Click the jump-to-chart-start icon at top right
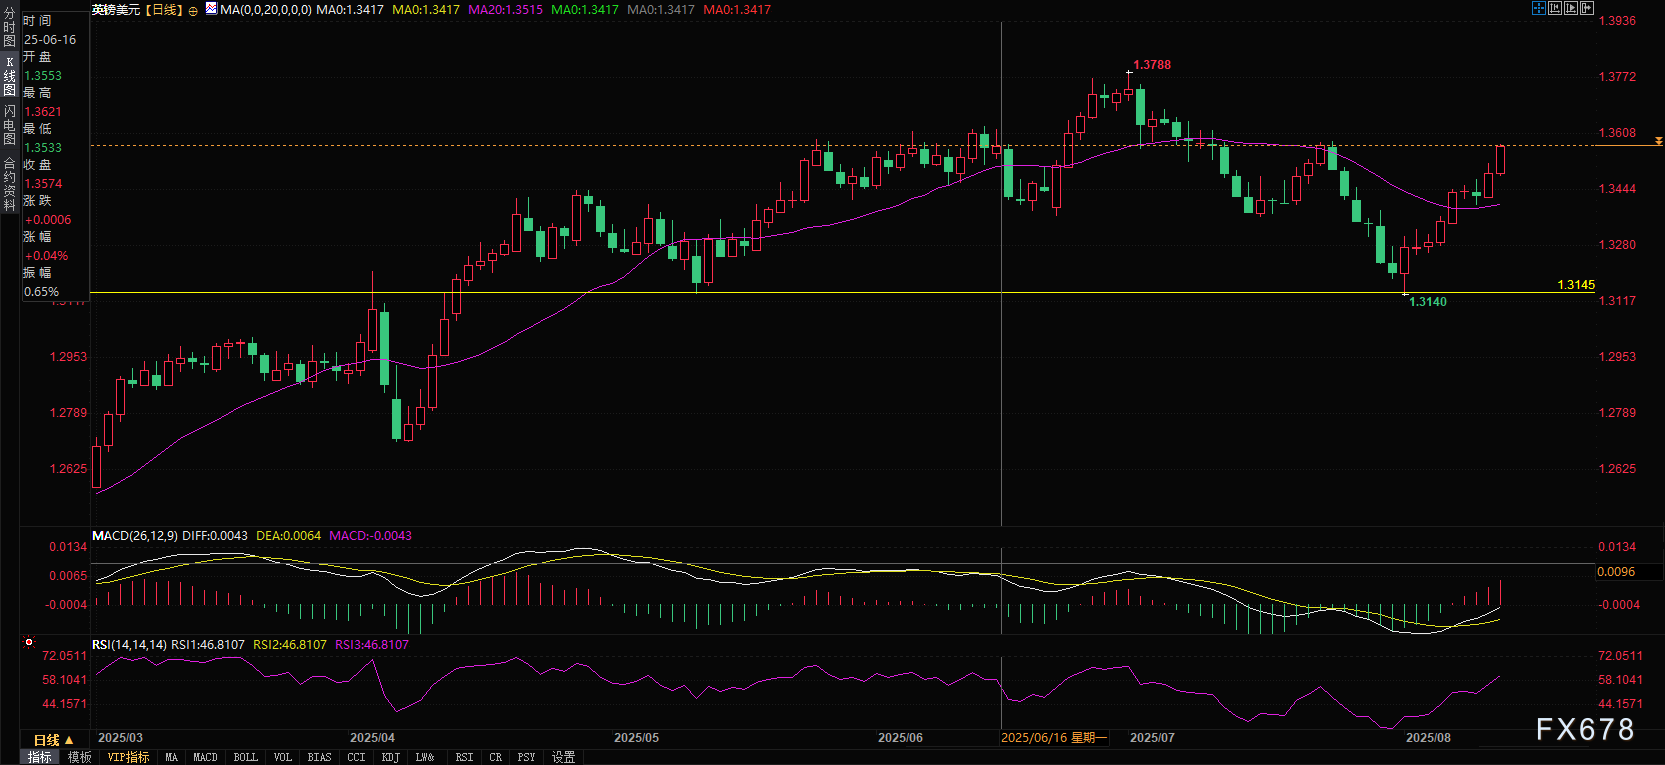The height and width of the screenshot is (765, 1665). (1555, 8)
